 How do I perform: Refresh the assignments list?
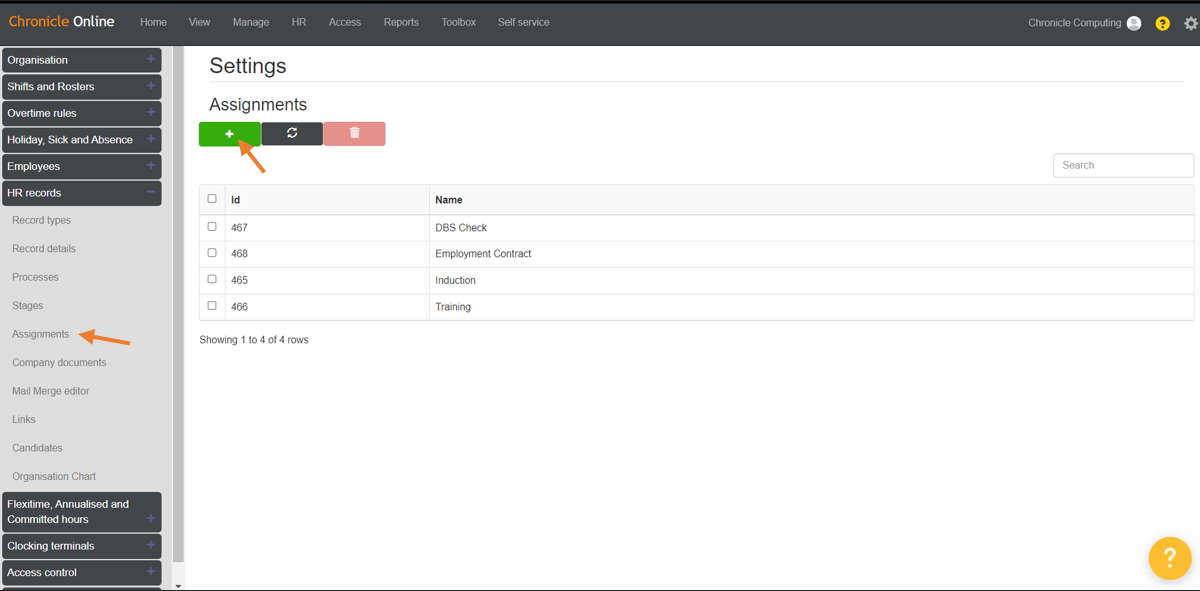[x=292, y=133]
